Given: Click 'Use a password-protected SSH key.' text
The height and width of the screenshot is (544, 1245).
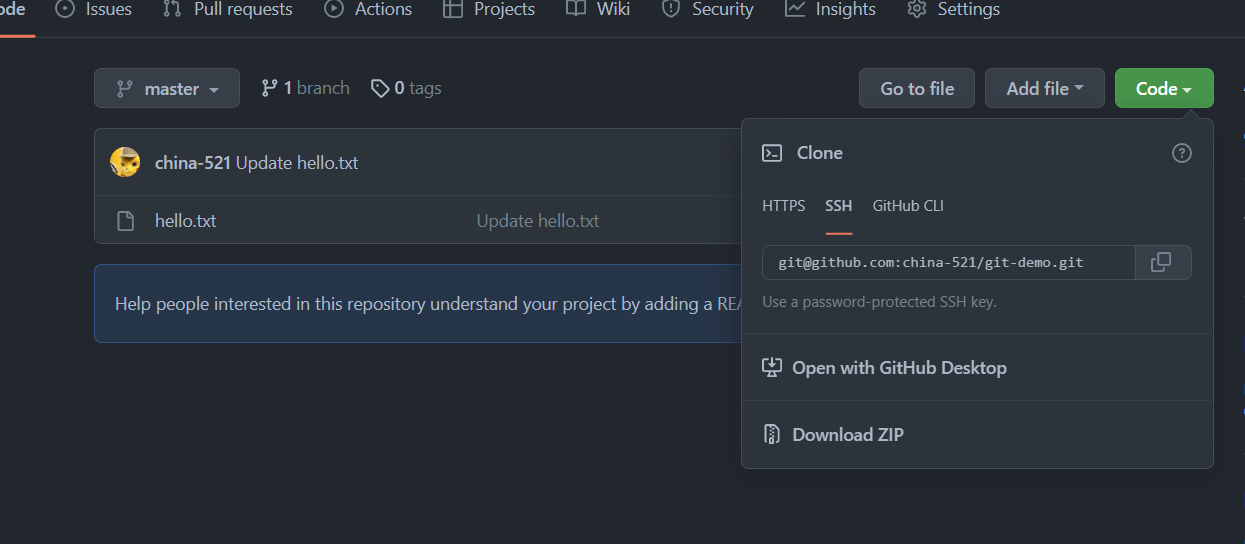Looking at the screenshot, I should 879,302.
